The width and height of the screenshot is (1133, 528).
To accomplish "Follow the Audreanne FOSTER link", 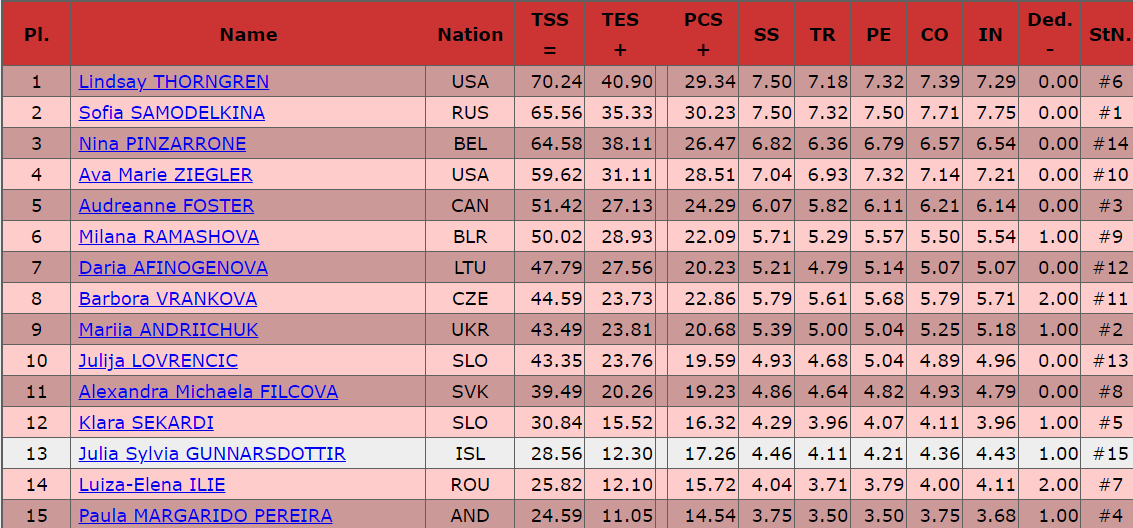I will (166, 206).
